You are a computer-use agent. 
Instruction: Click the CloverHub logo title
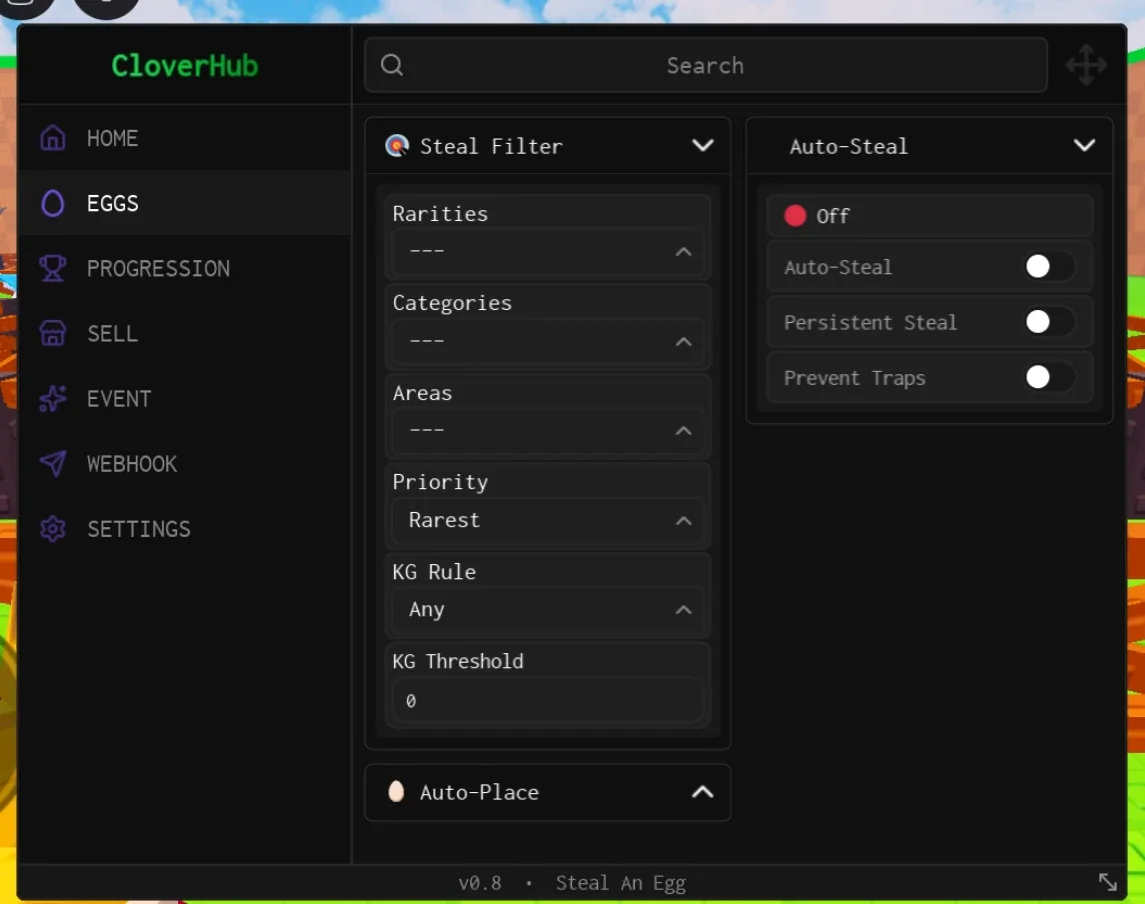[185, 66]
